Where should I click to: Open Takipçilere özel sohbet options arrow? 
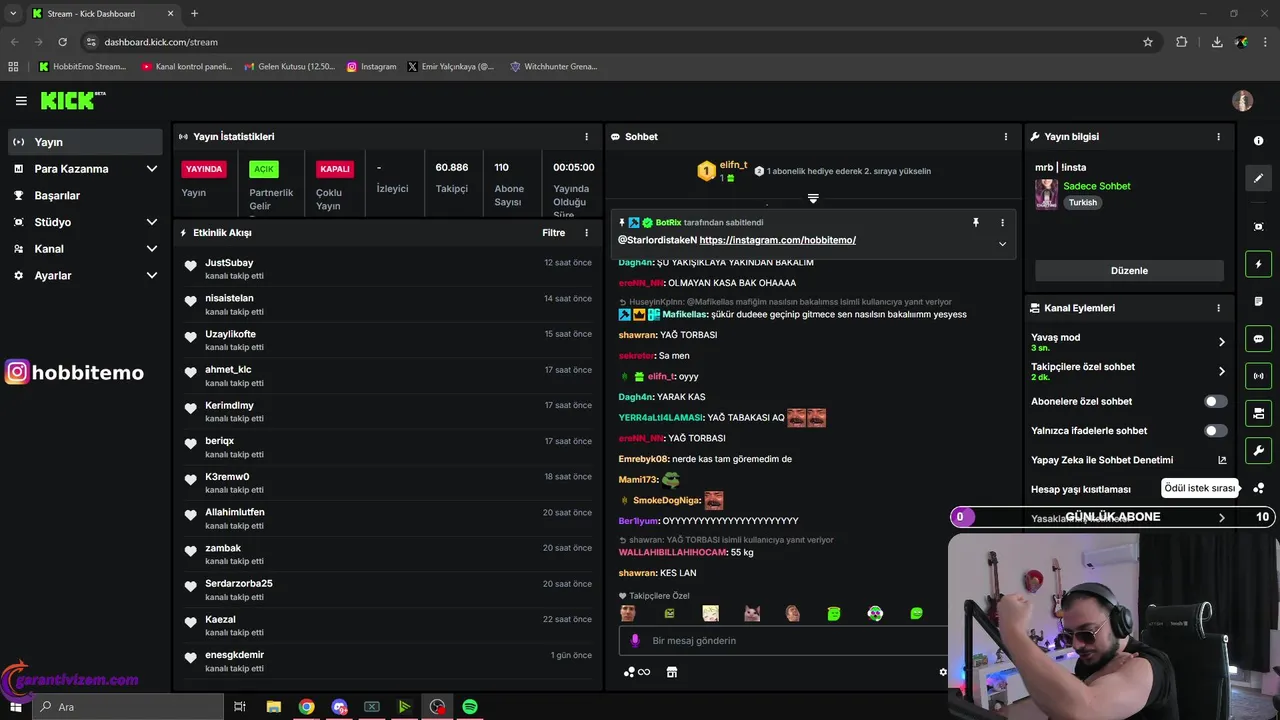point(1221,371)
